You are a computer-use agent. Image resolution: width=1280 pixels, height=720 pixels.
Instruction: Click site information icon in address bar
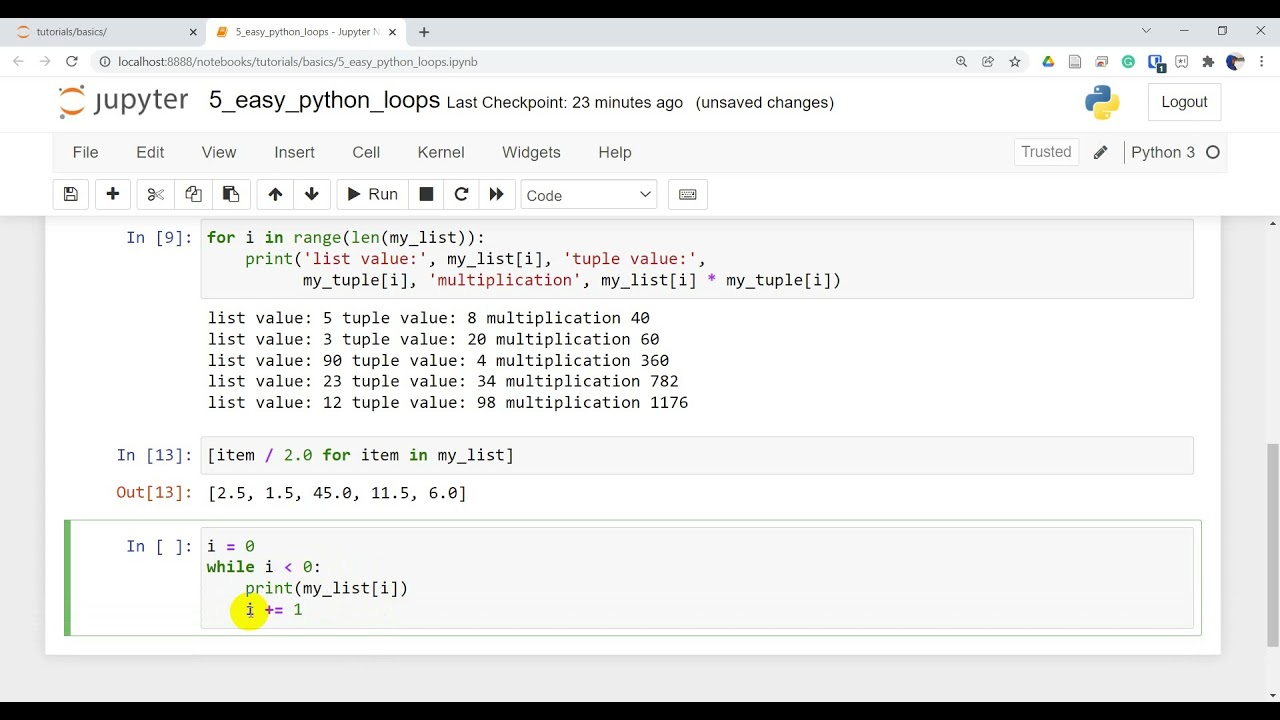(x=105, y=62)
